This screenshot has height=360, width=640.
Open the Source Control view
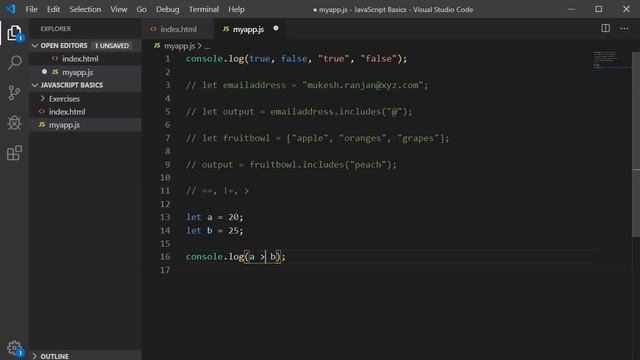click(x=14, y=93)
